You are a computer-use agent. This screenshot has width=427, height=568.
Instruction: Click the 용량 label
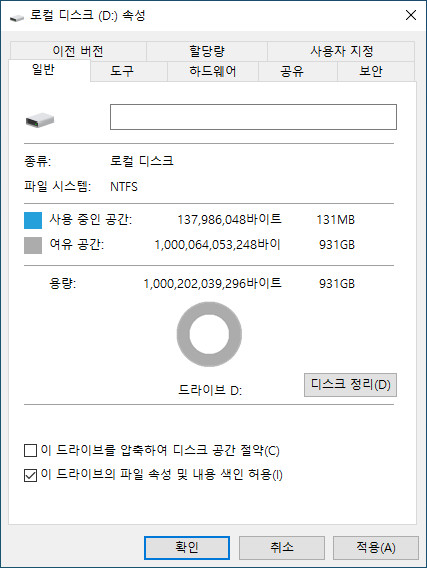point(63,283)
